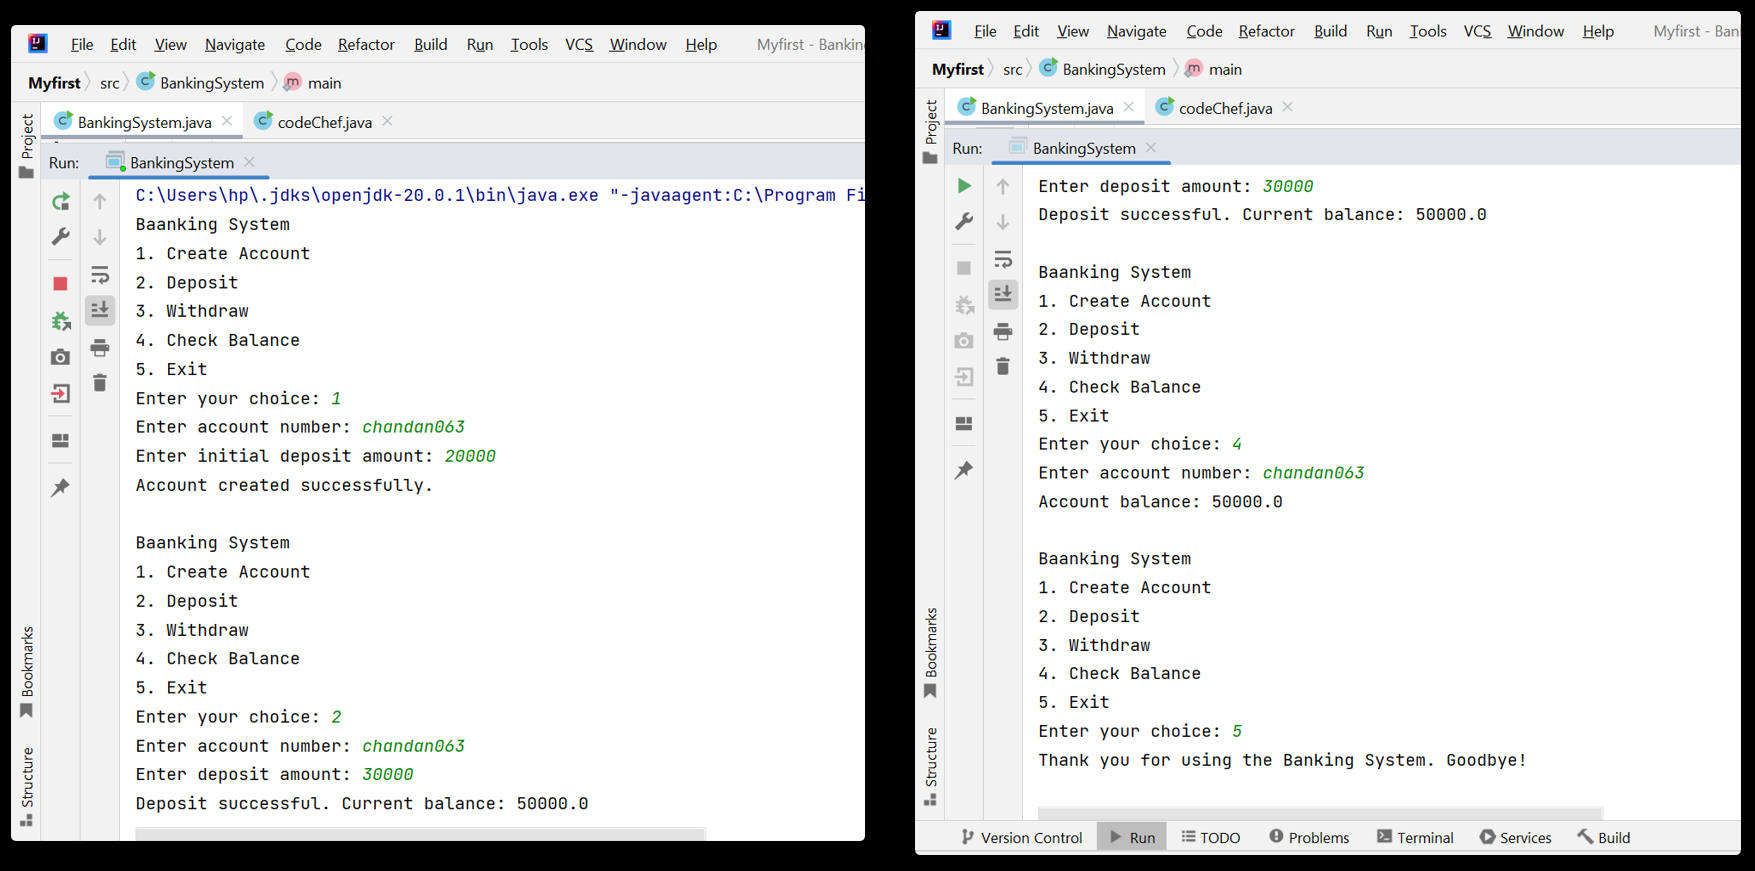This screenshot has width=1755, height=871.
Task: Click IntelliJ logo icon in right window
Action: pos(941,30)
